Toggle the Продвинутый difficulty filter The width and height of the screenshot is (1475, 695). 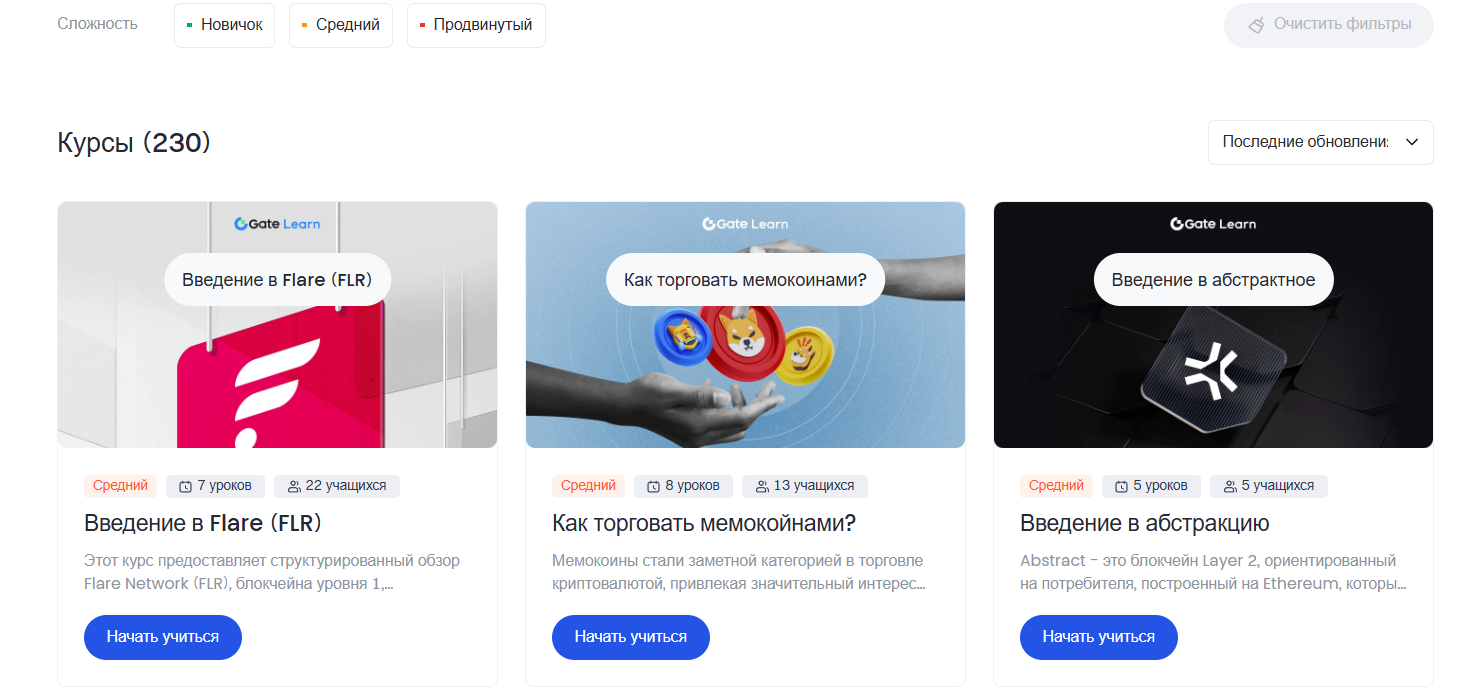coord(476,25)
